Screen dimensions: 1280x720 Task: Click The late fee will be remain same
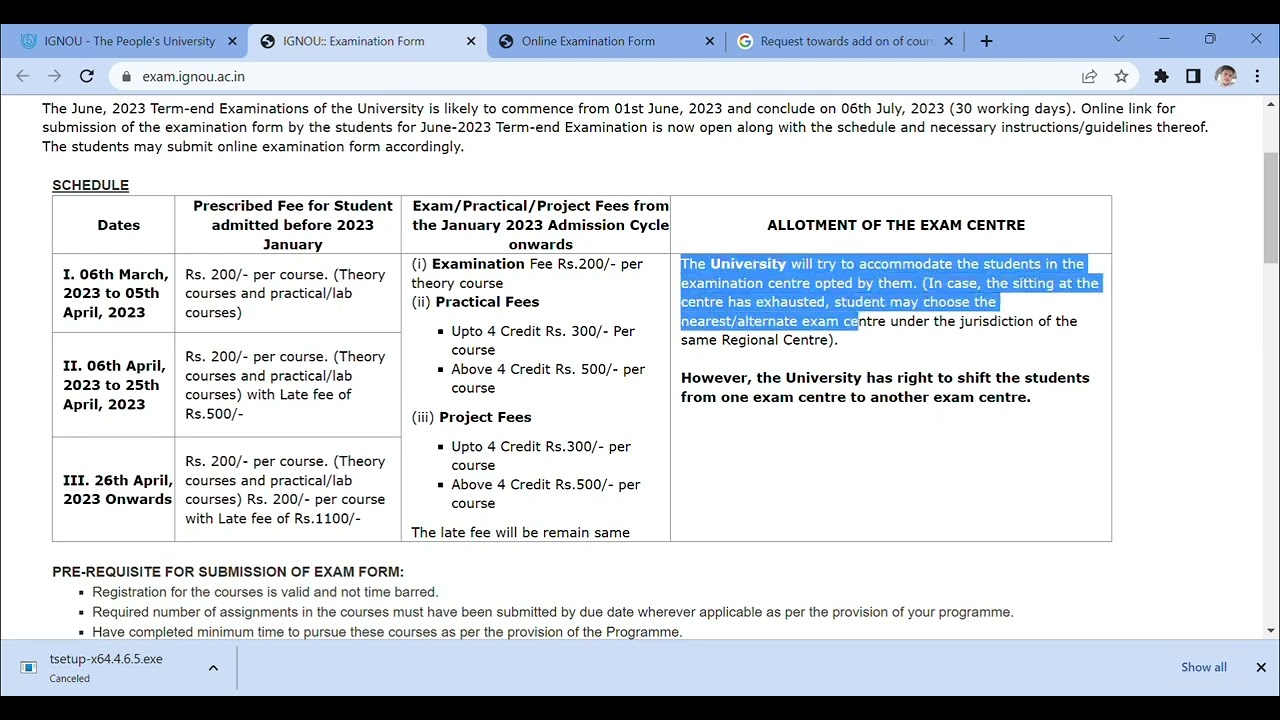(520, 532)
